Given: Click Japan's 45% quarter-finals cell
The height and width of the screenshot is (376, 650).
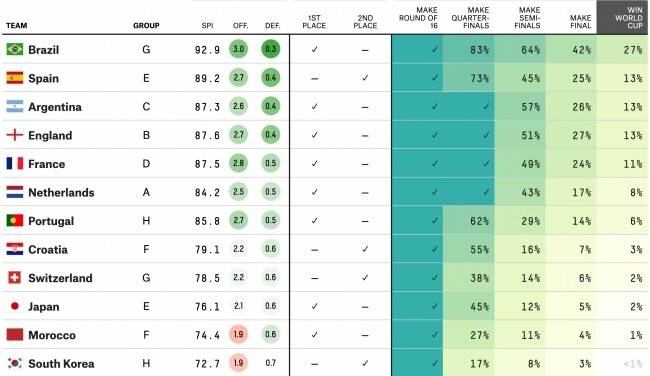Looking at the screenshot, I should (469, 306).
